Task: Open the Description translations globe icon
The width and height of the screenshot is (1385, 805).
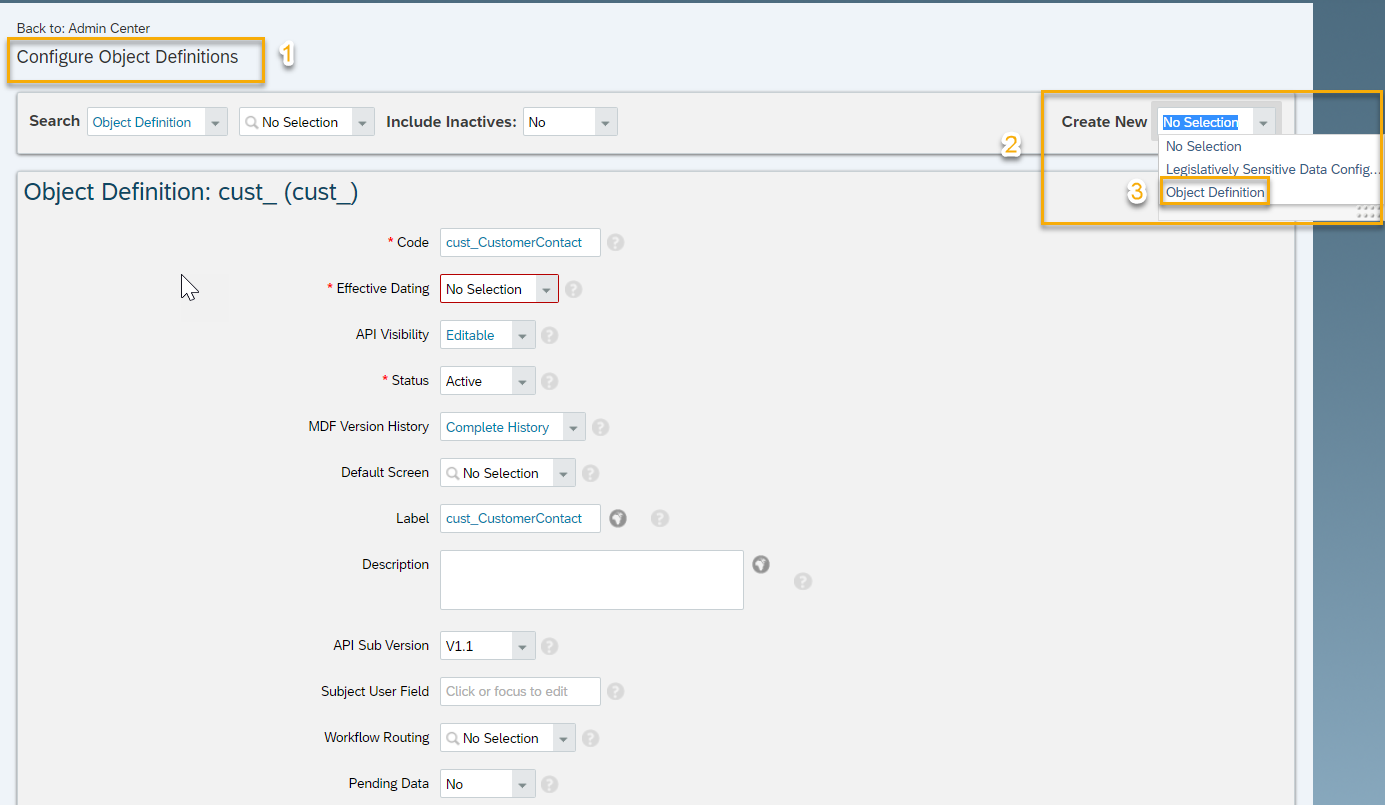Action: 762,564
